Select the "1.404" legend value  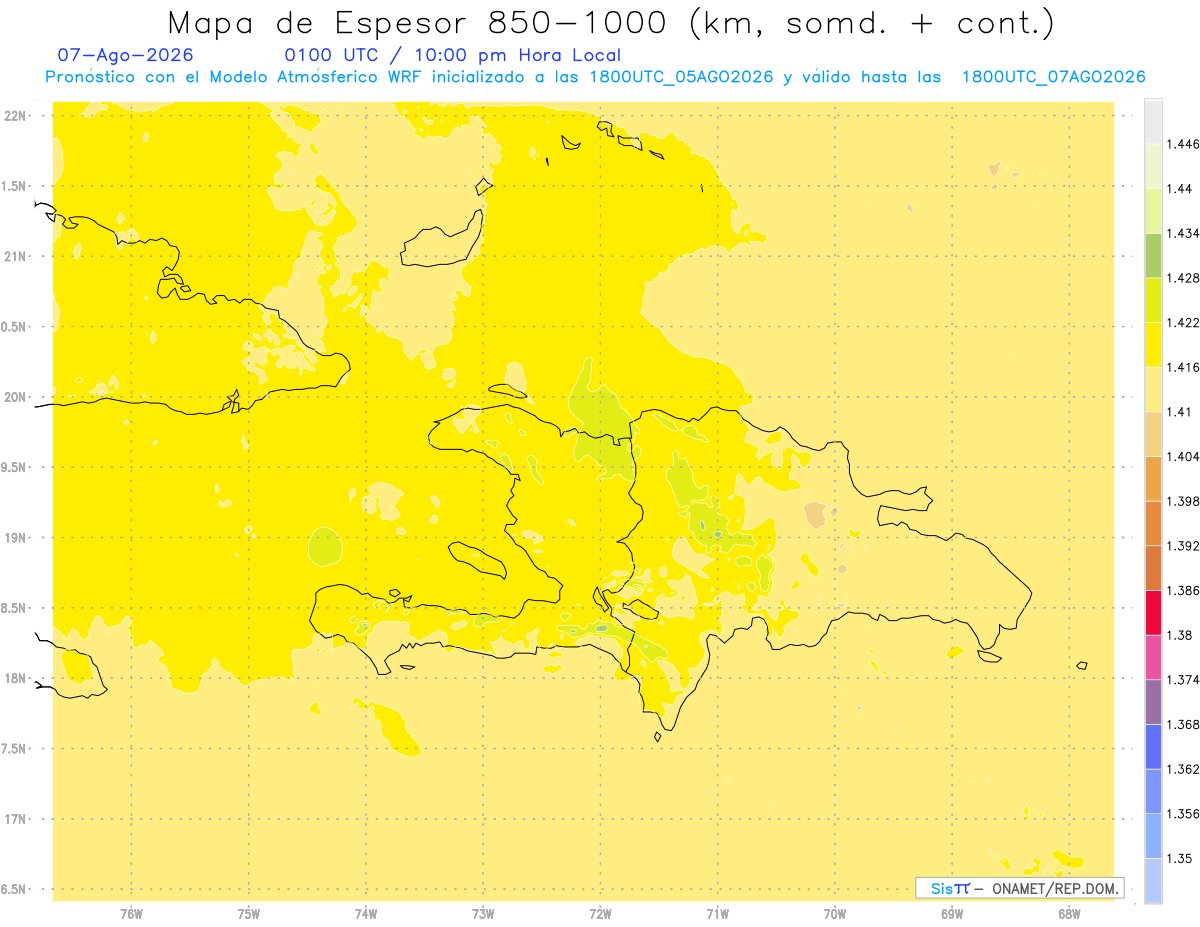point(1182,456)
